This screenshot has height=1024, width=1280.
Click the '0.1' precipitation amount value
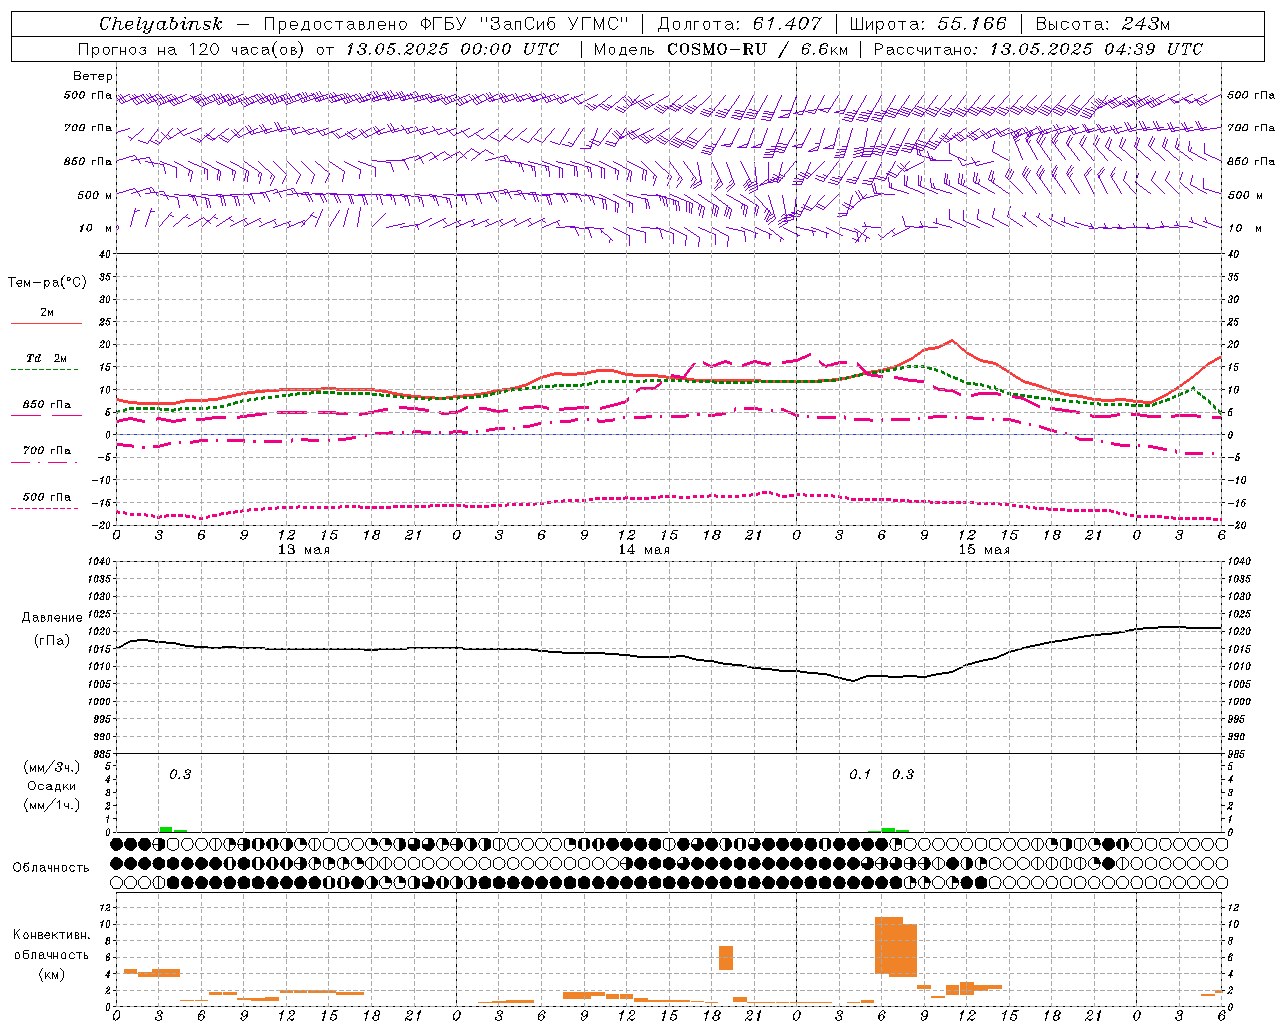(x=860, y=774)
